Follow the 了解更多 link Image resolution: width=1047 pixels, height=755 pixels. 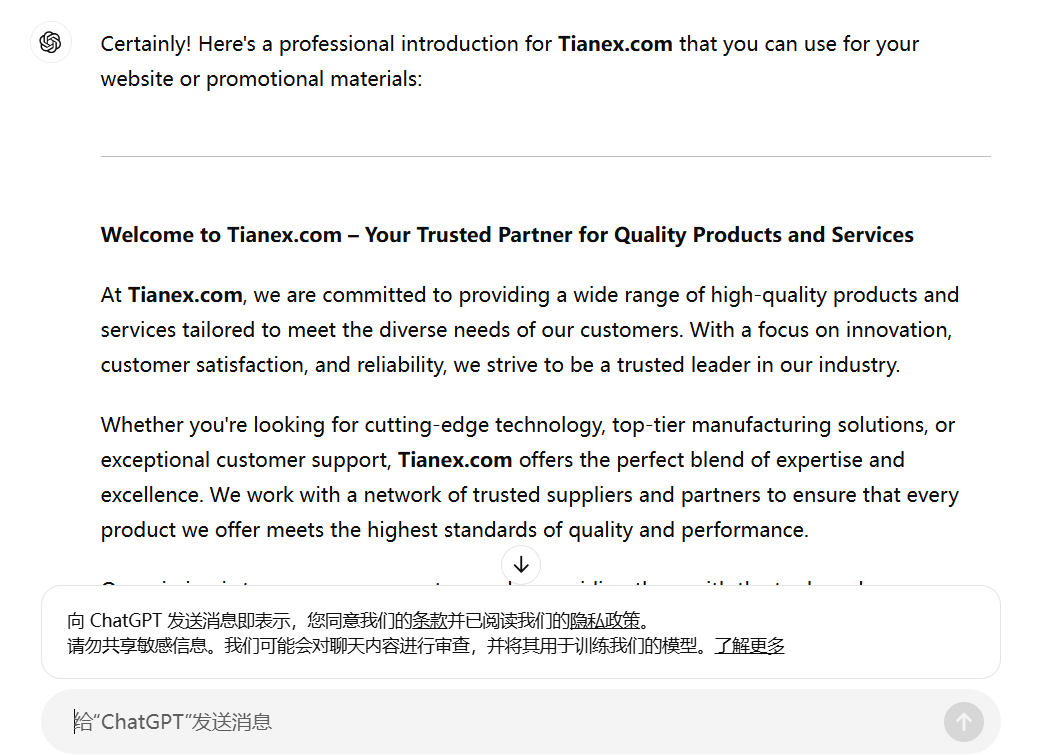pyautogui.click(x=749, y=645)
